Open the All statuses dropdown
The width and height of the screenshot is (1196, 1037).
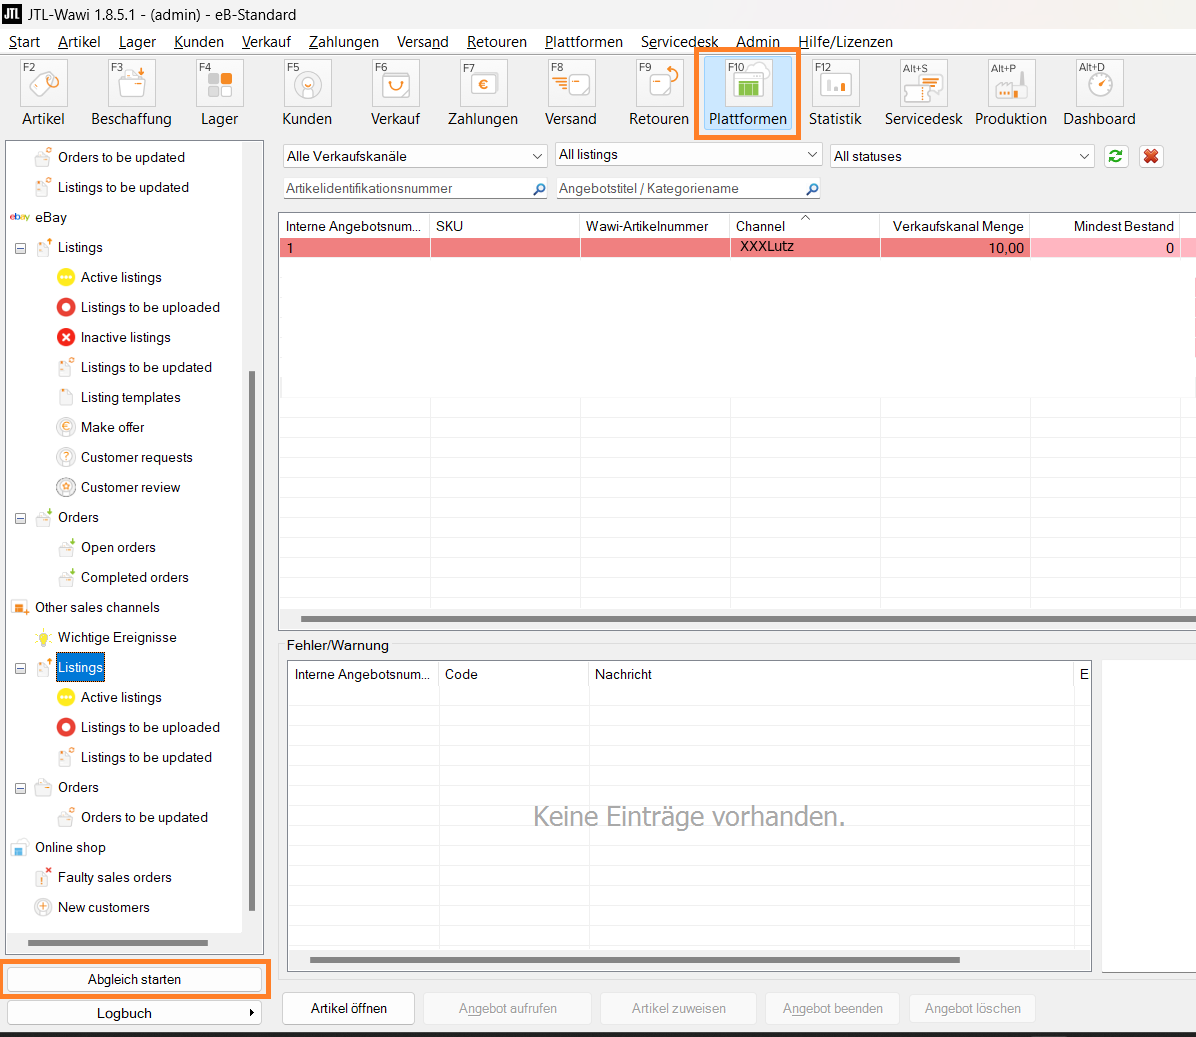[x=962, y=156]
